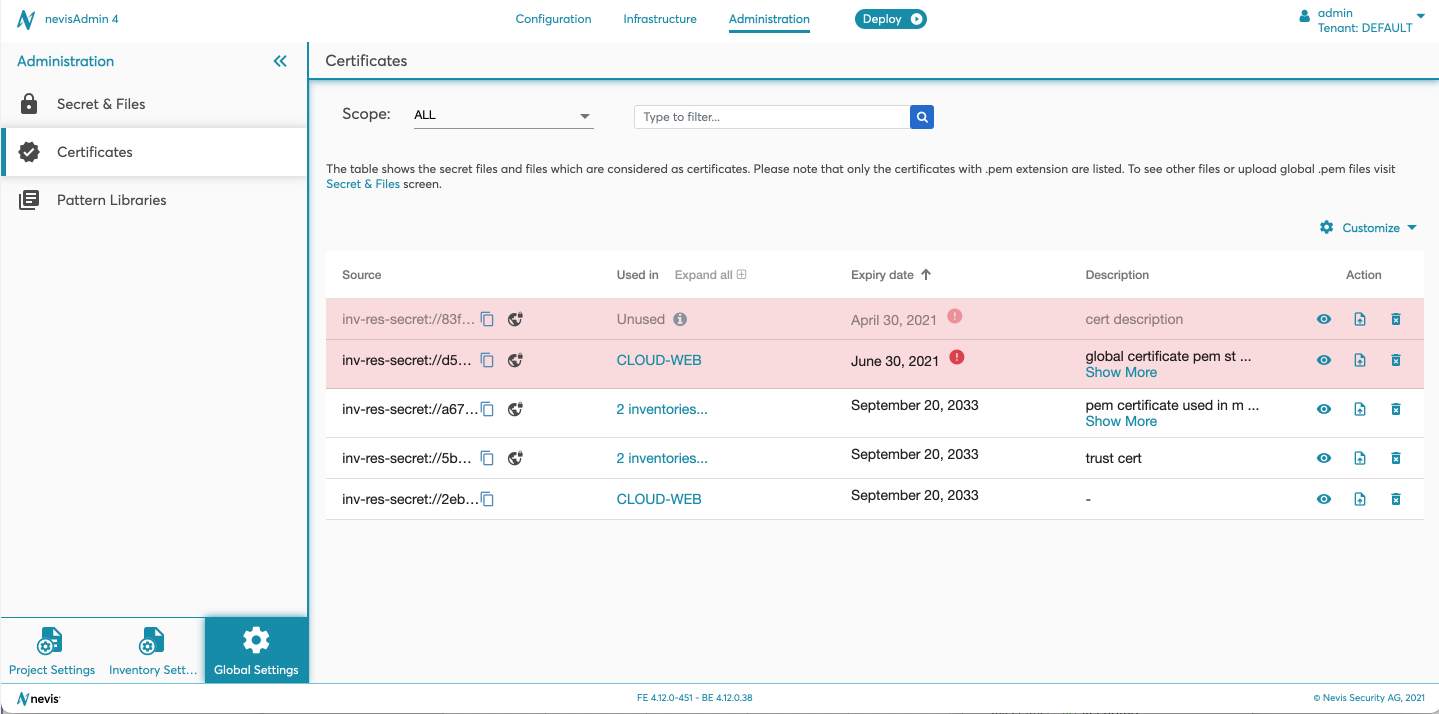Open Pattern Libraries in the sidebar

coord(111,200)
